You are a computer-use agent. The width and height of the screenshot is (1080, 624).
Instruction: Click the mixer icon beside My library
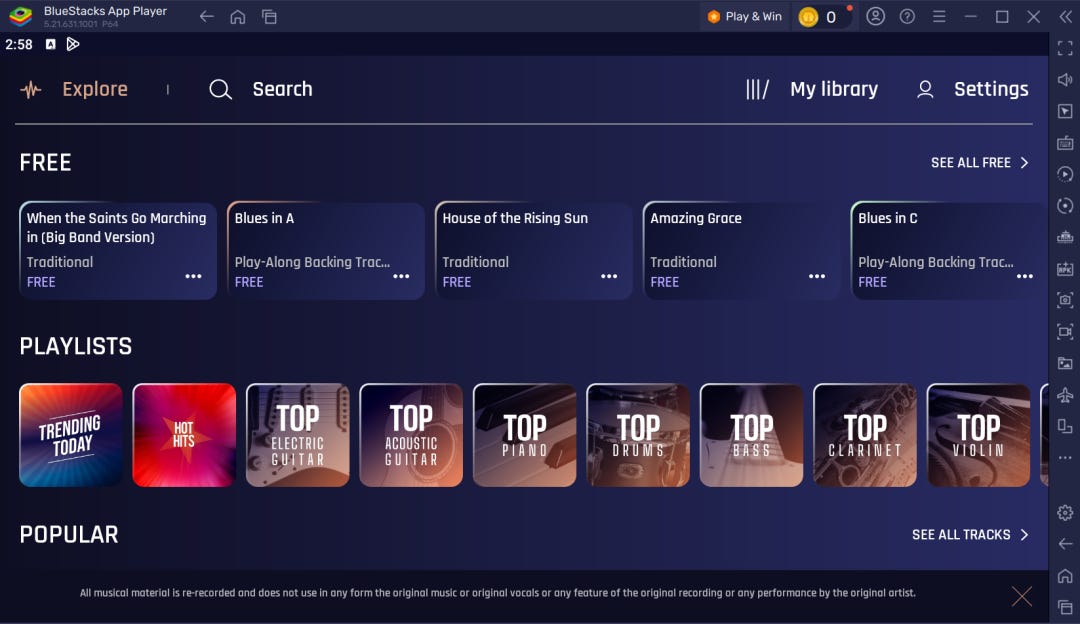point(756,89)
